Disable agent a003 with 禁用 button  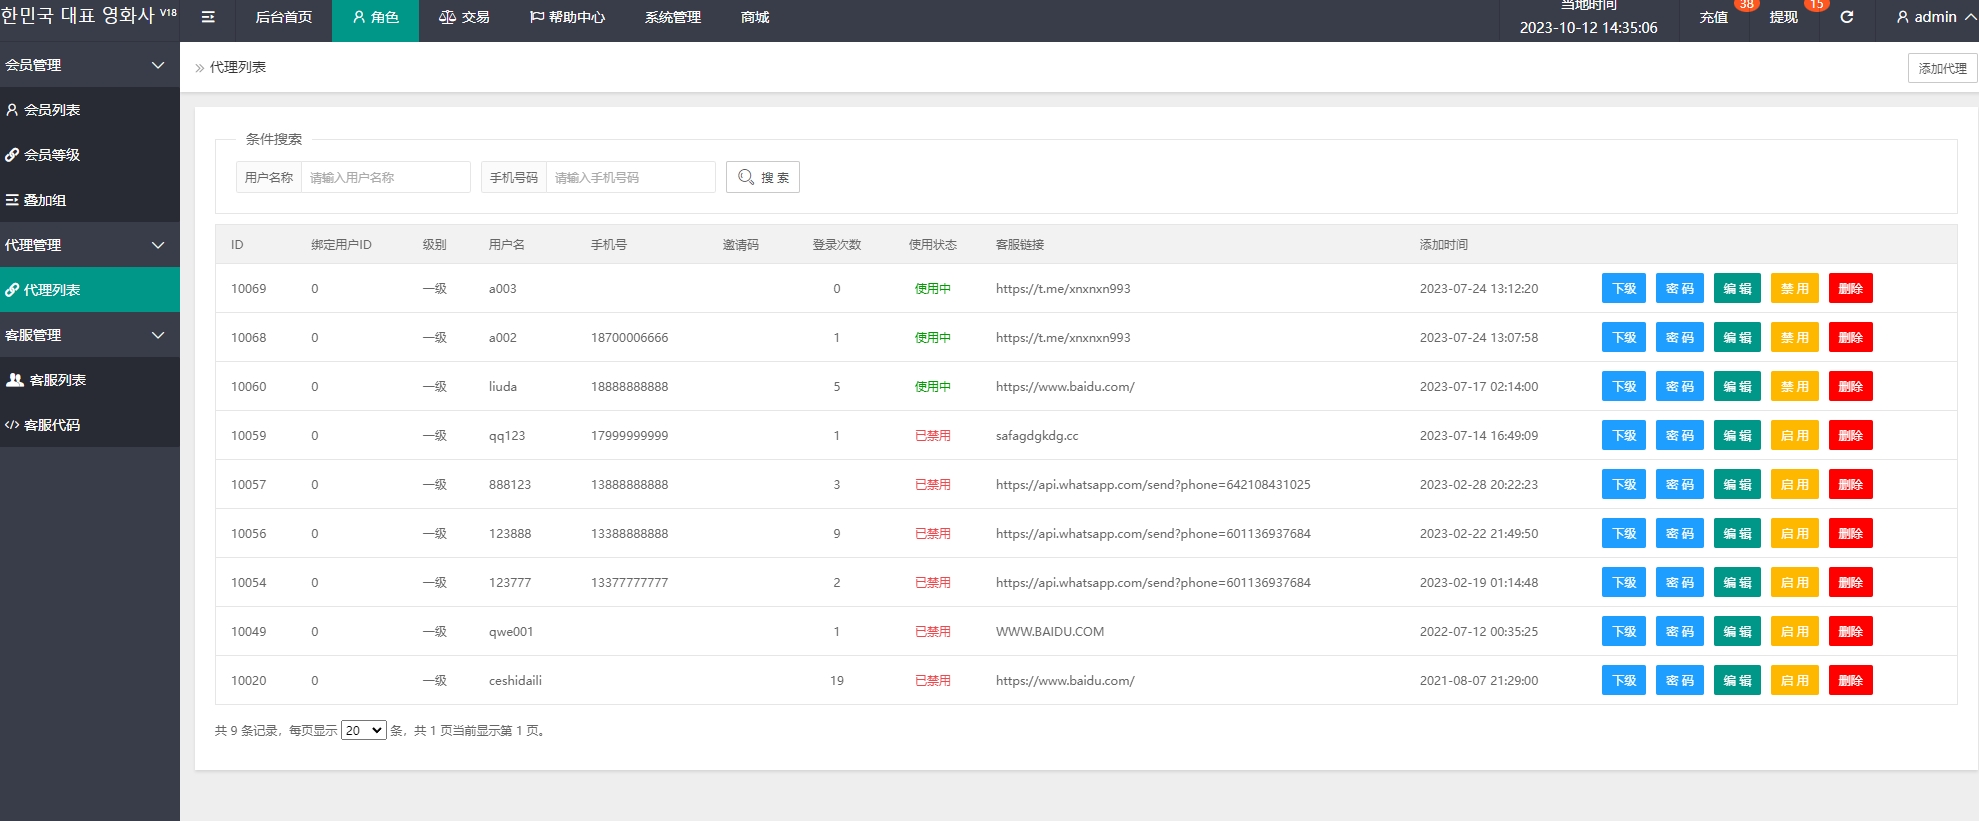tap(1794, 289)
